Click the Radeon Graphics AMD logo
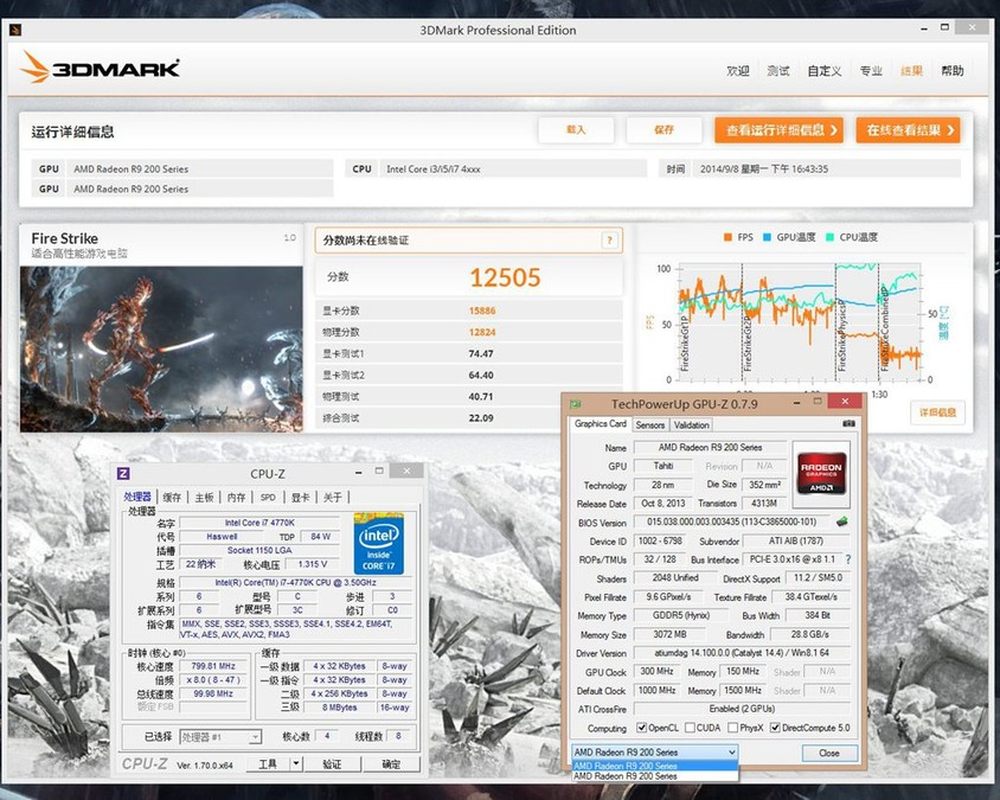This screenshot has height=800, width=1000. coord(821,472)
